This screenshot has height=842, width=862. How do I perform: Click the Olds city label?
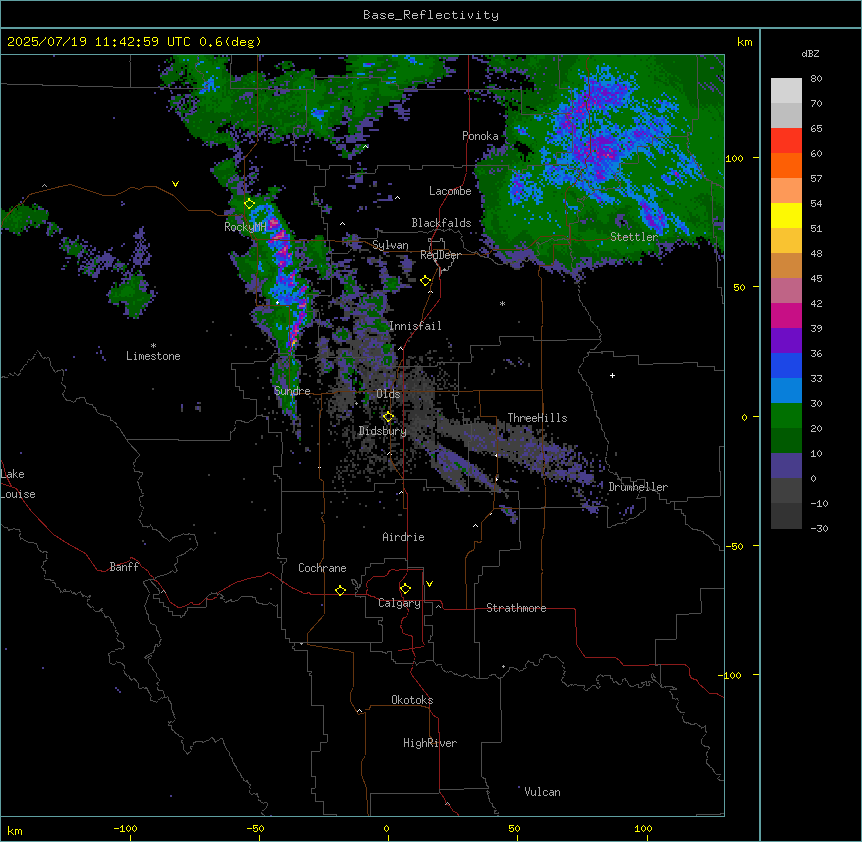point(388,394)
